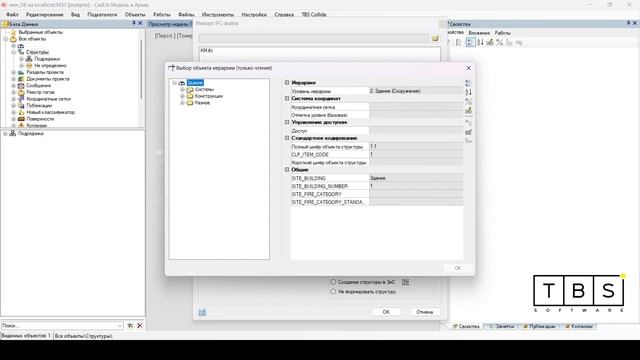Screen dimensions: 640x360
Task: Click the file path field in import dialog
Action: click(313, 38)
